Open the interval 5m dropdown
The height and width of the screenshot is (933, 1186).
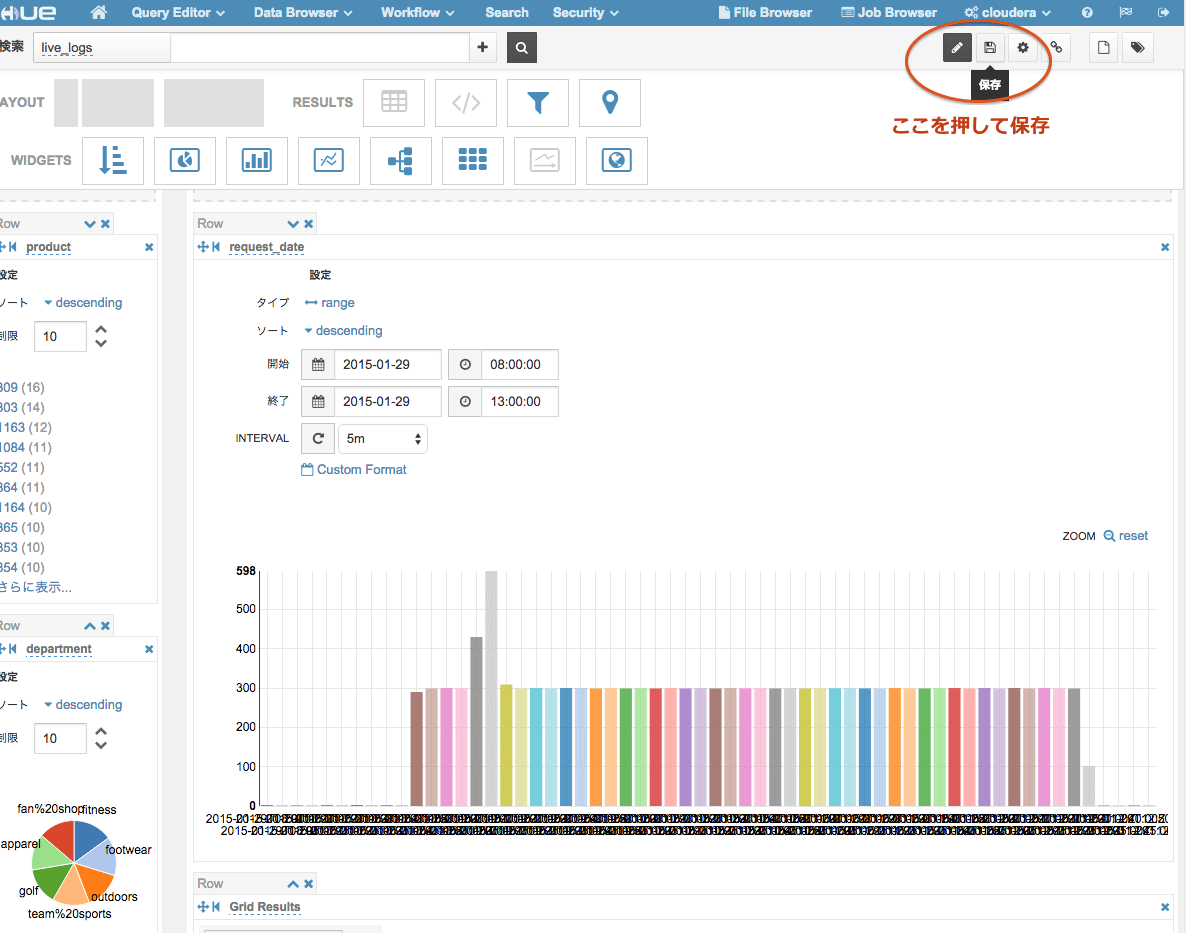click(382, 439)
